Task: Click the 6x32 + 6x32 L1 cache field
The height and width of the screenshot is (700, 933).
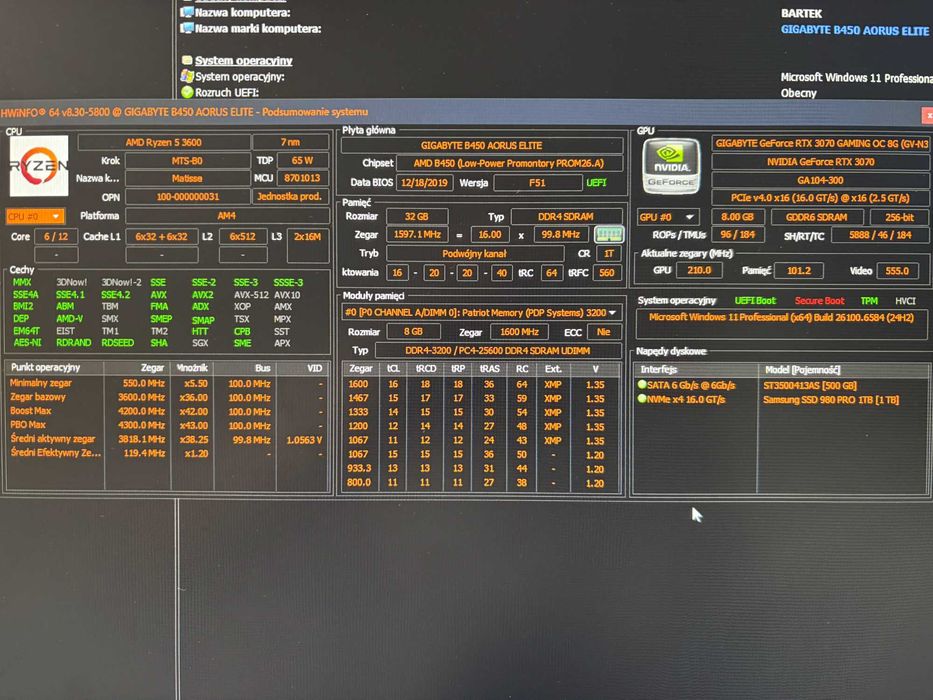Action: [161, 236]
